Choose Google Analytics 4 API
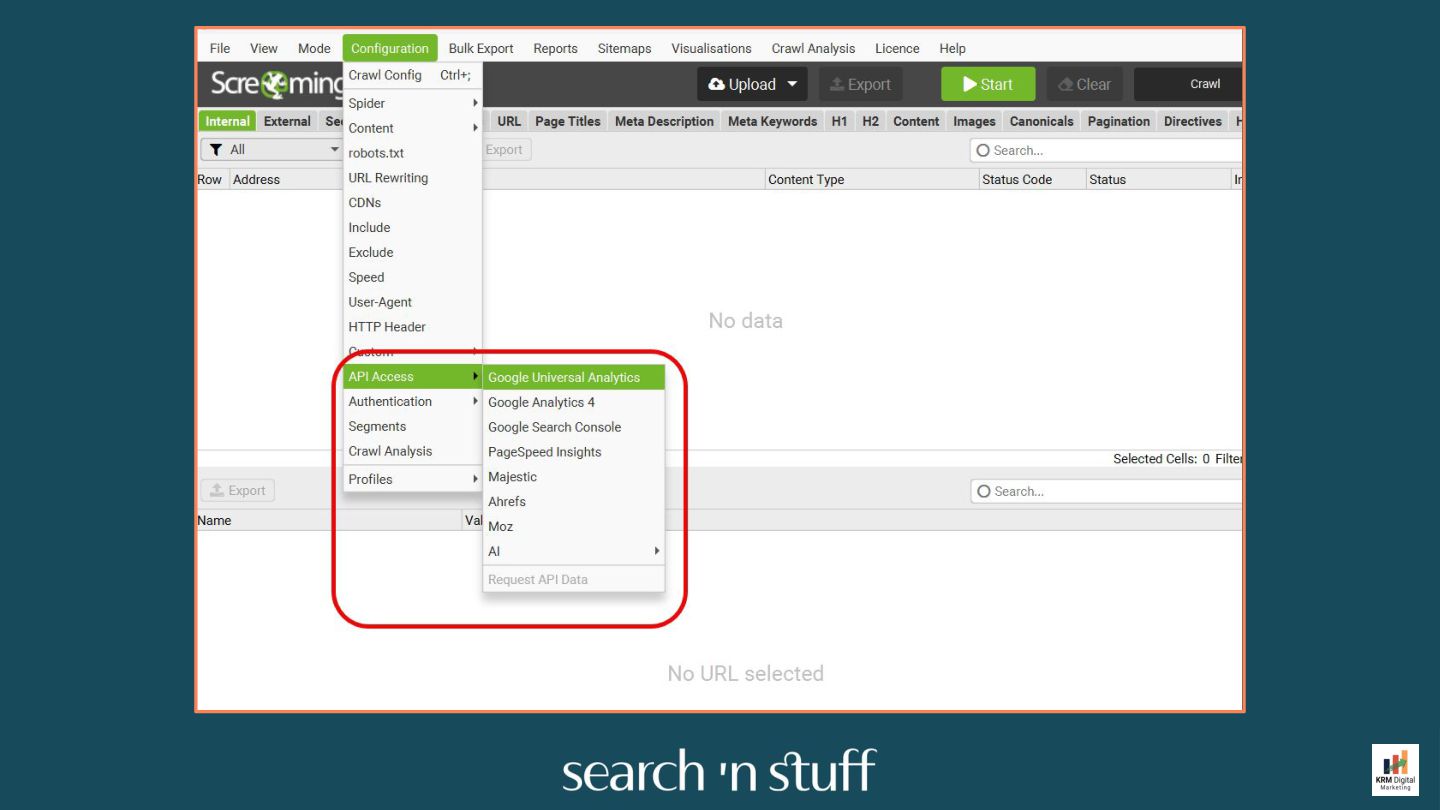Screen dimensions: 1440x810 pos(574,402)
